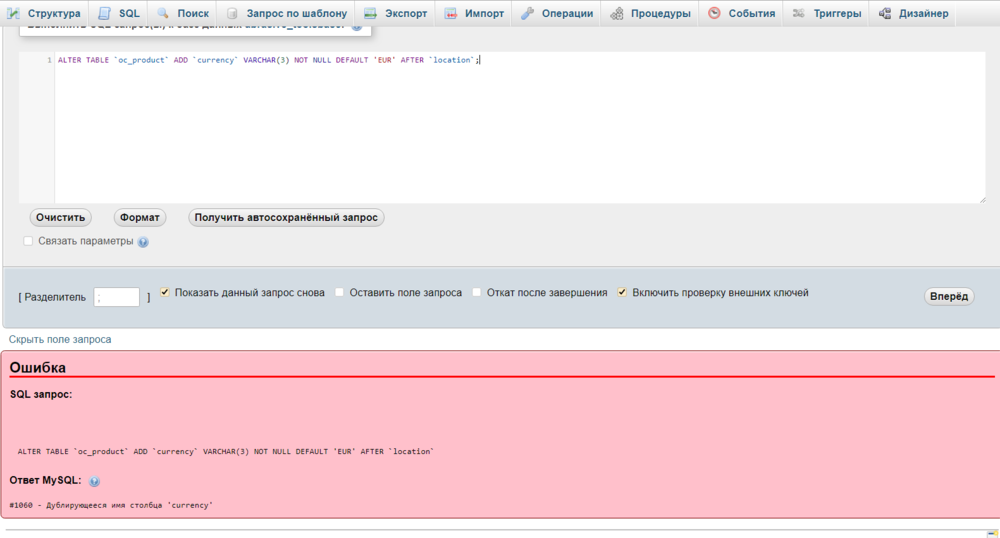1000x538 pixels.
Task: Click the Экспорт tab icon
Action: coord(371,13)
